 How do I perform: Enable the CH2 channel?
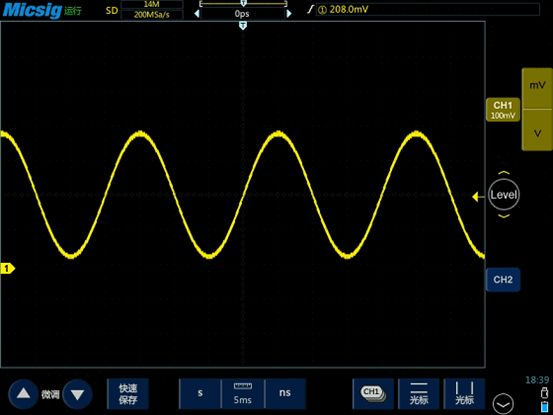503,280
